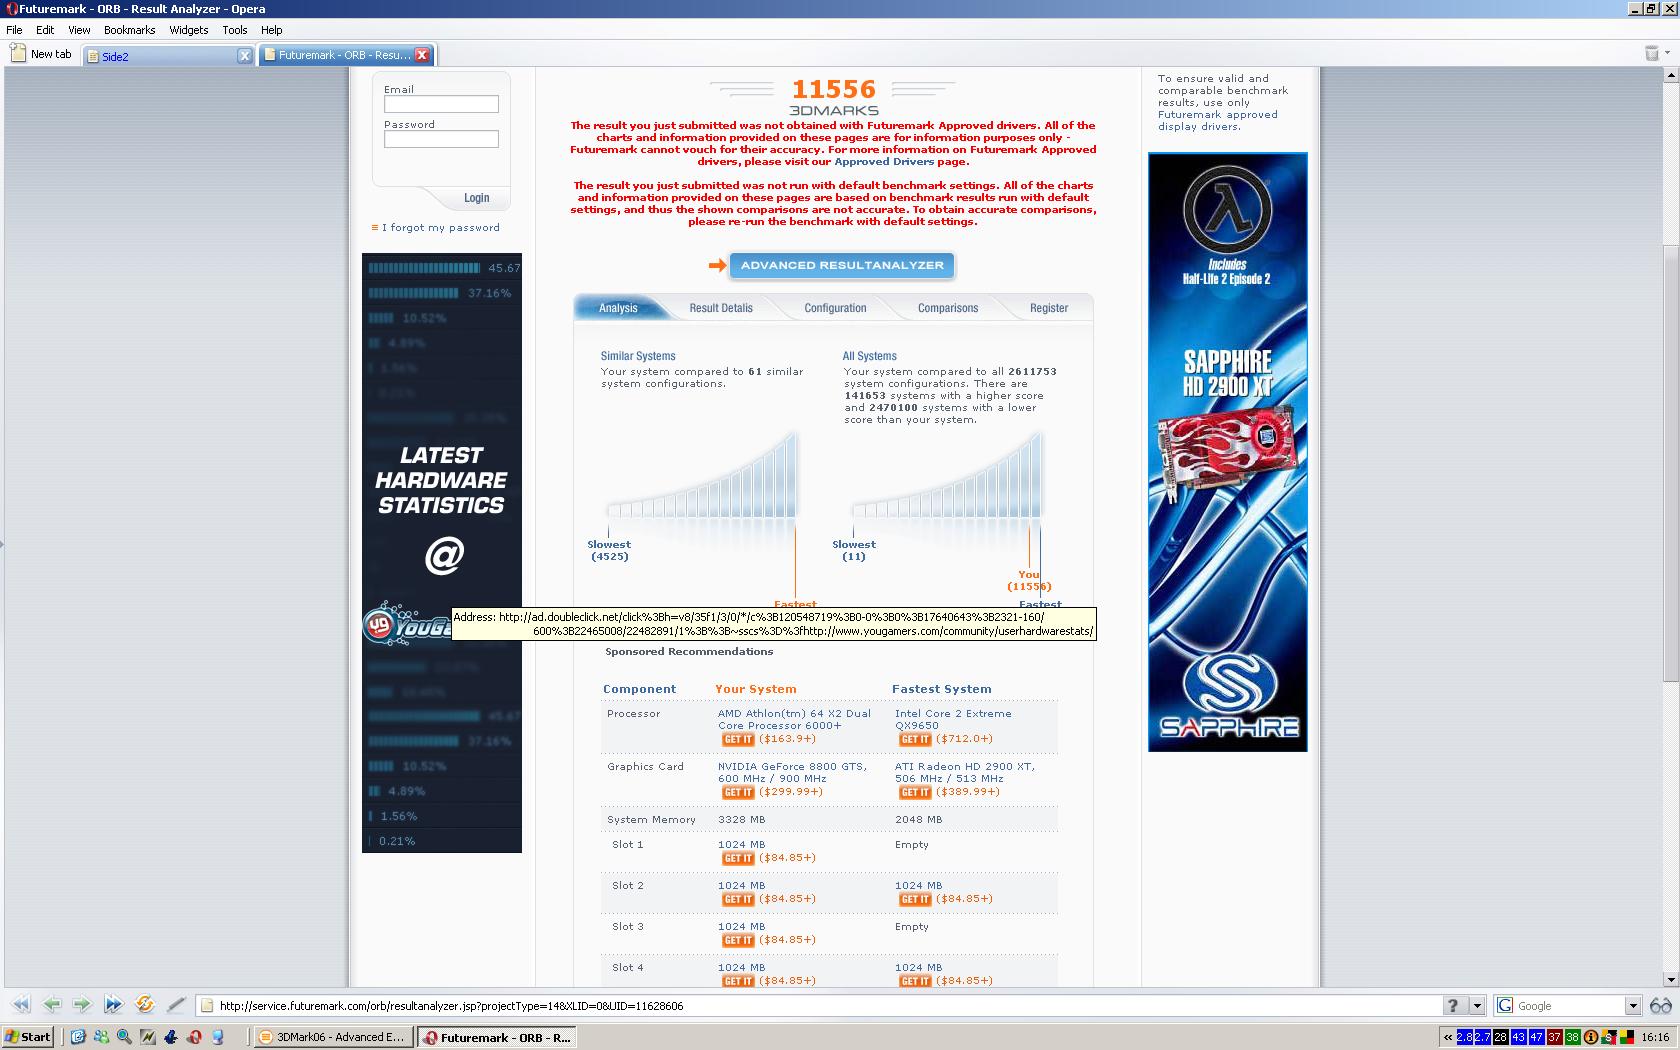The width and height of the screenshot is (1680, 1050).
Task: Open the Comparisons tab
Action: tap(948, 308)
